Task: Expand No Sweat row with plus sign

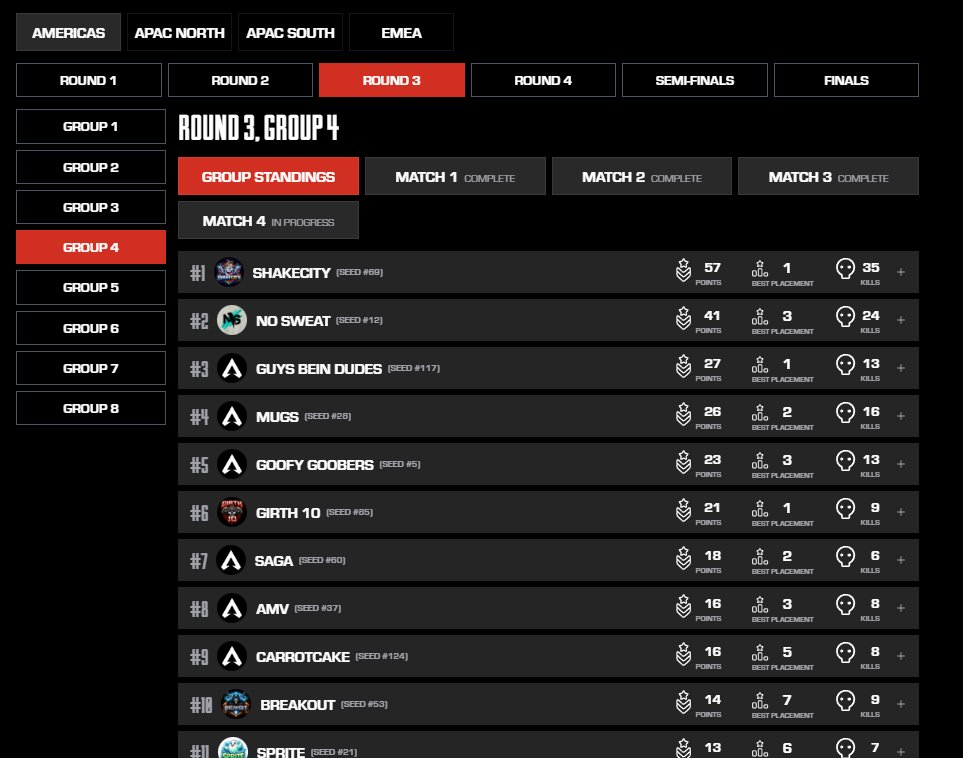Action: coord(900,320)
